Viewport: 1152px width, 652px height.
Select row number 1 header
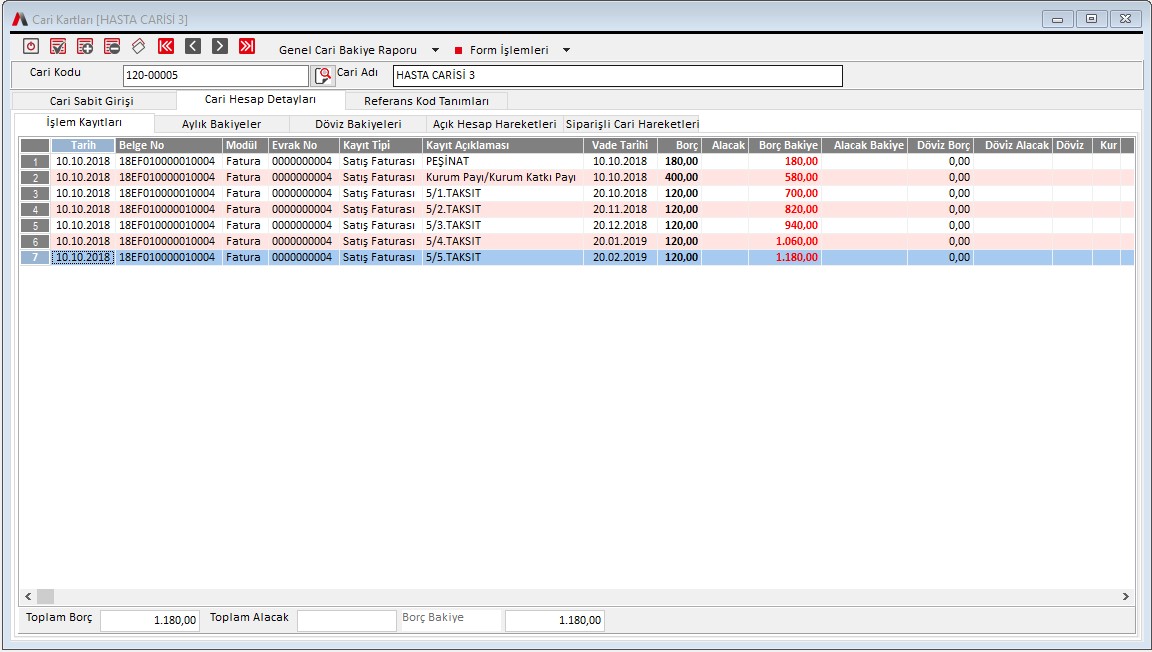click(35, 162)
